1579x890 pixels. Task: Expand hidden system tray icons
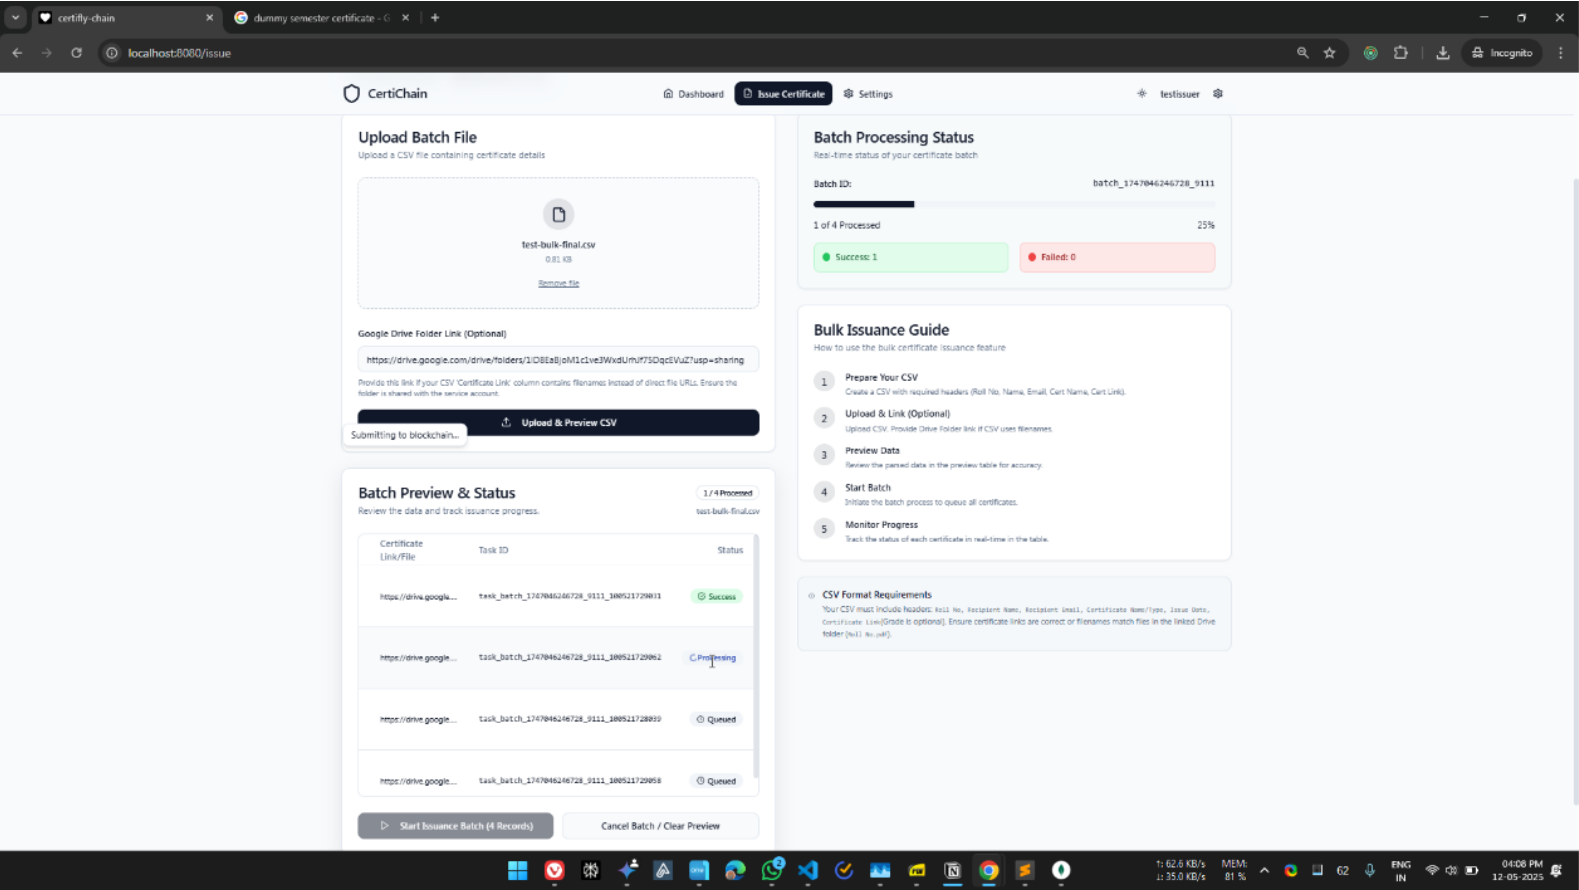1264,870
